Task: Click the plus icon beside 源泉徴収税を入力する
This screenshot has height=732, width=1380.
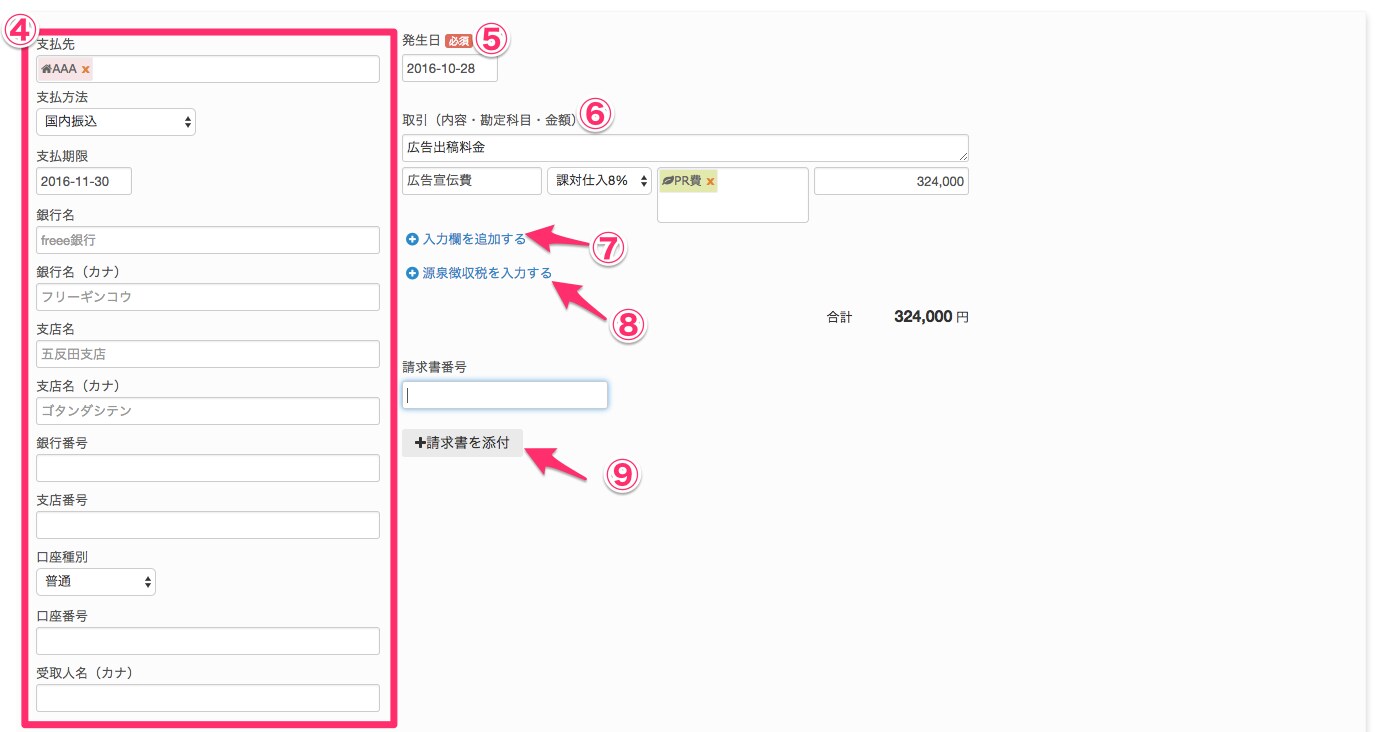Action: 412,273
